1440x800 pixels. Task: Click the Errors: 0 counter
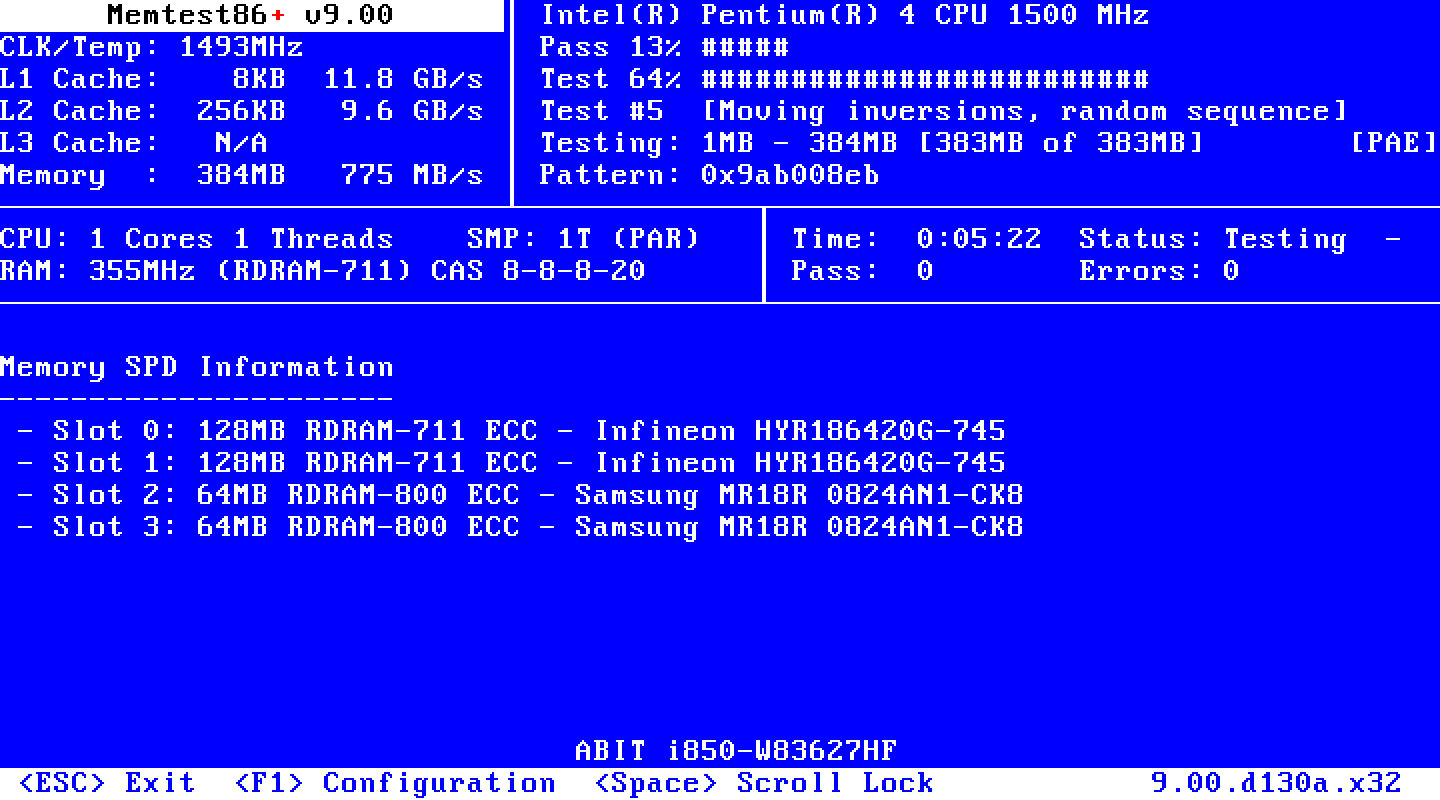[1159, 271]
